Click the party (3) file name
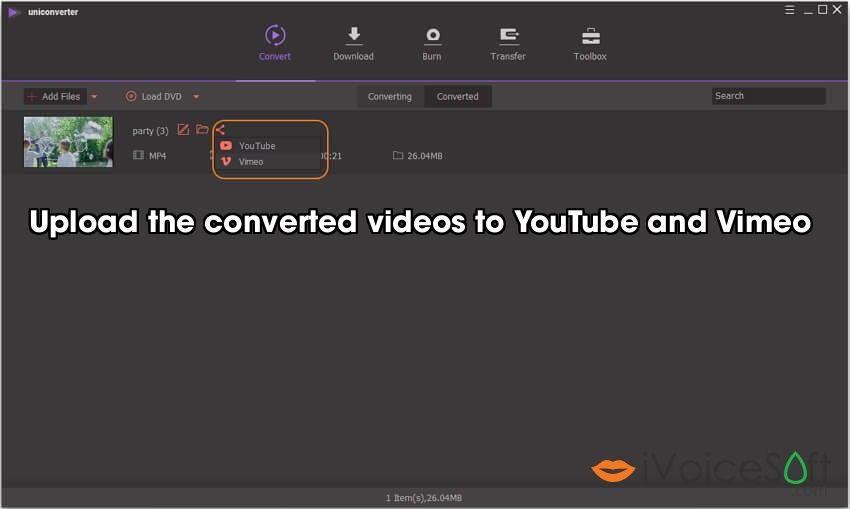This screenshot has width=850, height=509. pyautogui.click(x=150, y=131)
